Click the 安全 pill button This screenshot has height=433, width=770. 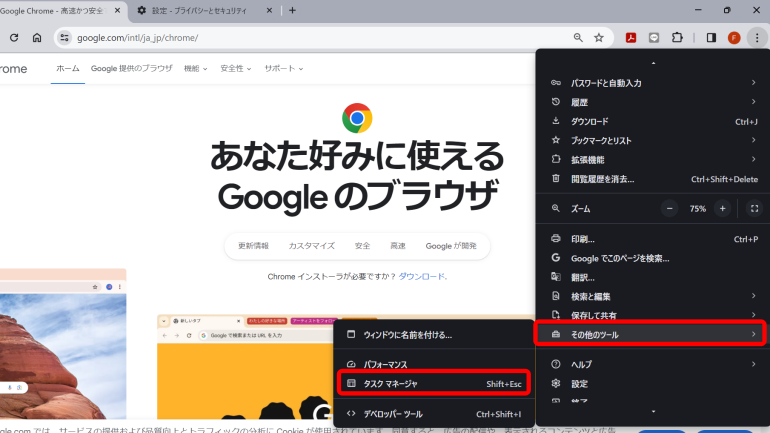click(362, 246)
